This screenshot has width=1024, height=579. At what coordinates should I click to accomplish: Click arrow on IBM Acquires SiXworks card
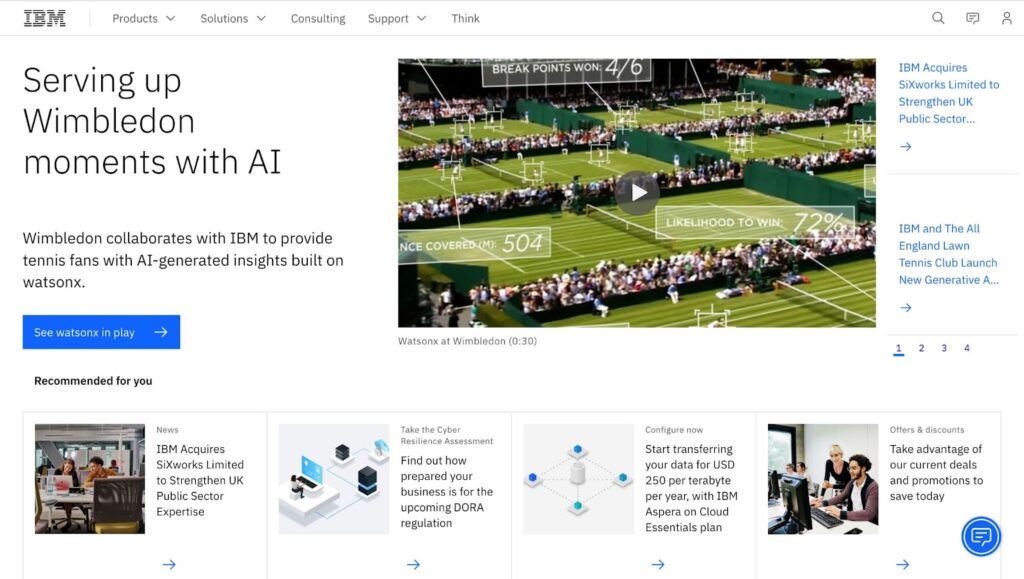pos(169,565)
